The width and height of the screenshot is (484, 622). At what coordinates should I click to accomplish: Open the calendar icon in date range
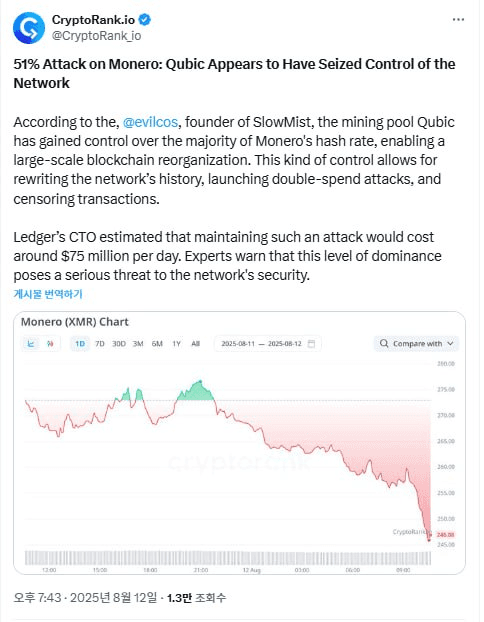pyautogui.click(x=311, y=344)
